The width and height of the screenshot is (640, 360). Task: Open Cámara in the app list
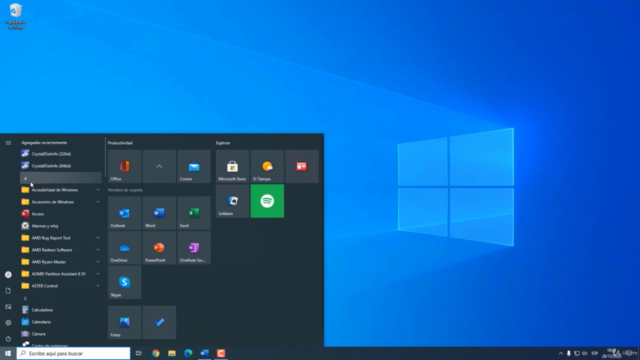pos(61,334)
